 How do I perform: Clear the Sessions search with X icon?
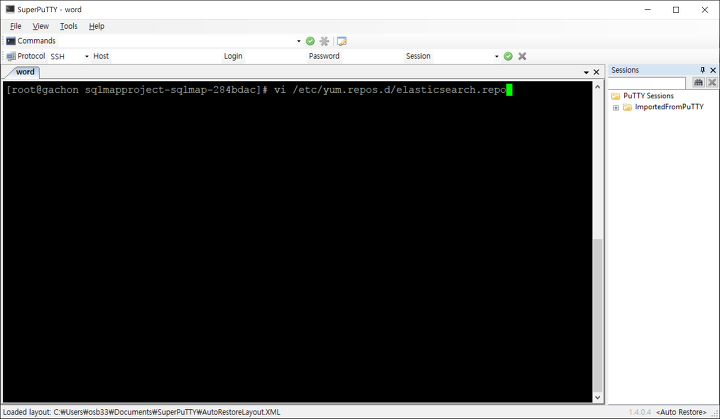(x=712, y=82)
